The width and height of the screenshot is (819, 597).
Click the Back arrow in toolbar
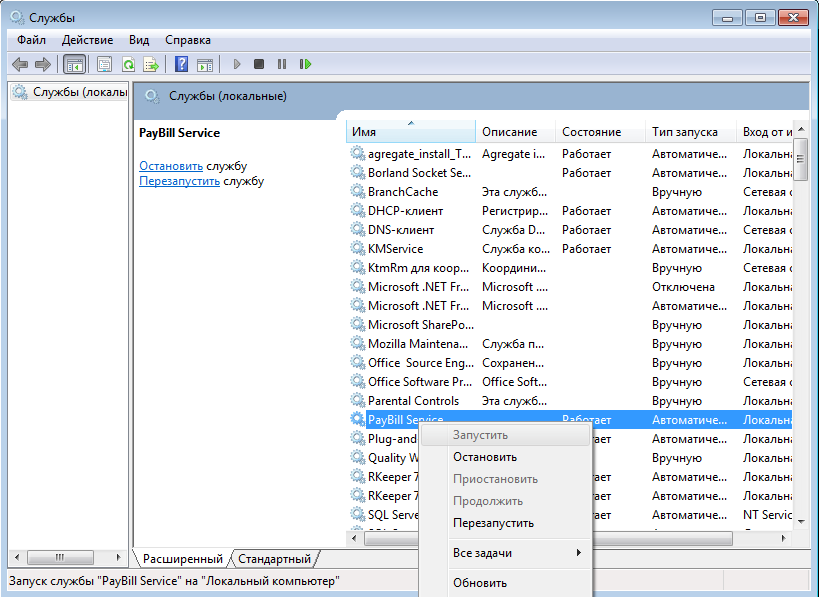(x=19, y=64)
